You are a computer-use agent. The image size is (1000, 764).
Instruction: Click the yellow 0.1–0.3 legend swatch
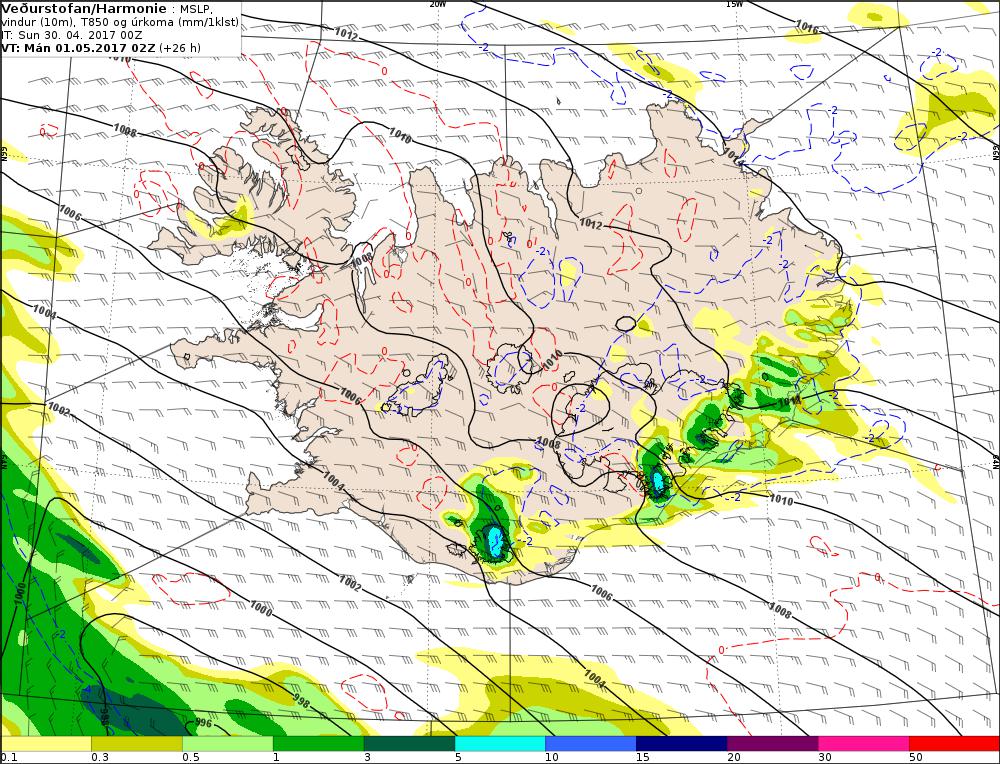point(46,744)
